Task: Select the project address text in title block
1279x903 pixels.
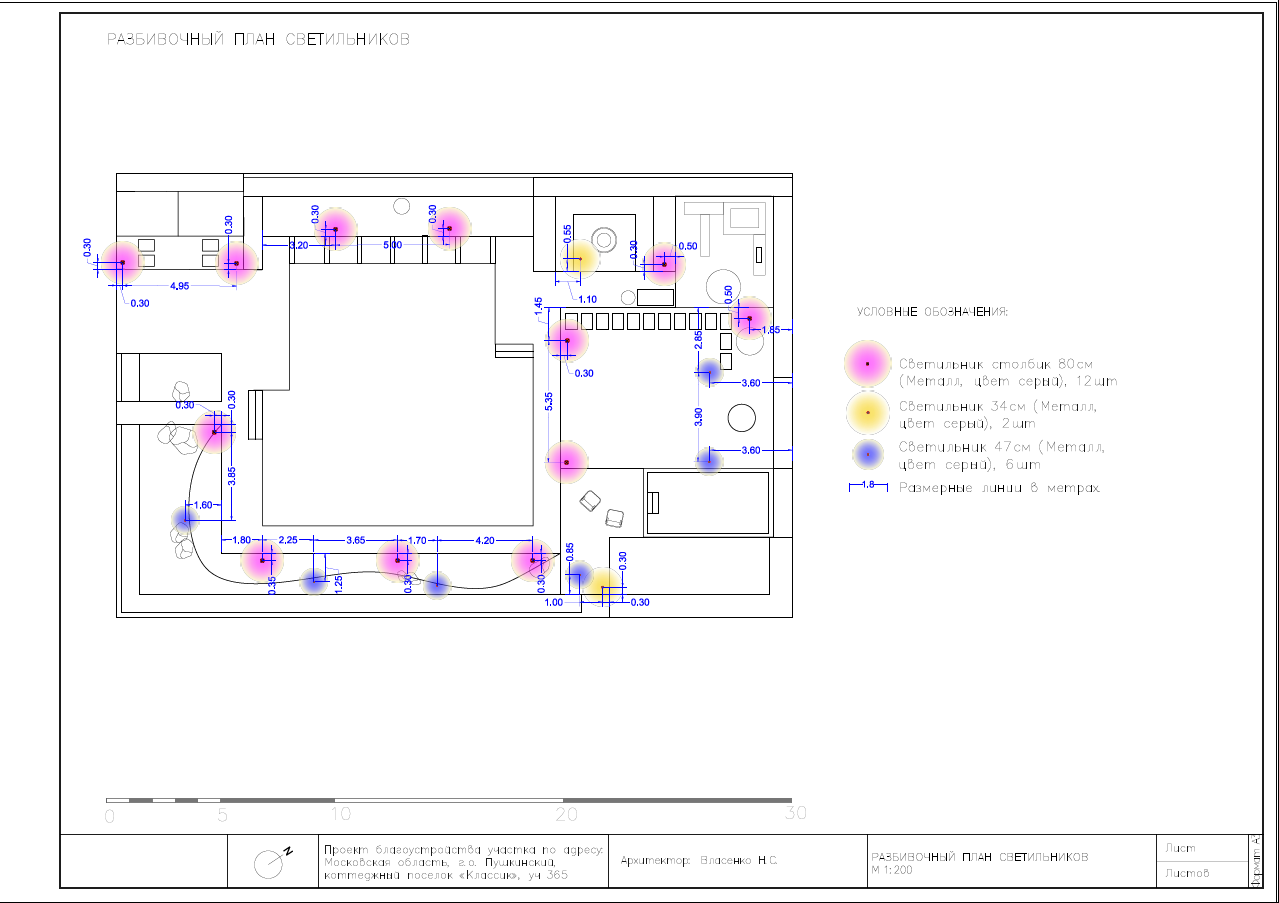Action: click(463, 862)
